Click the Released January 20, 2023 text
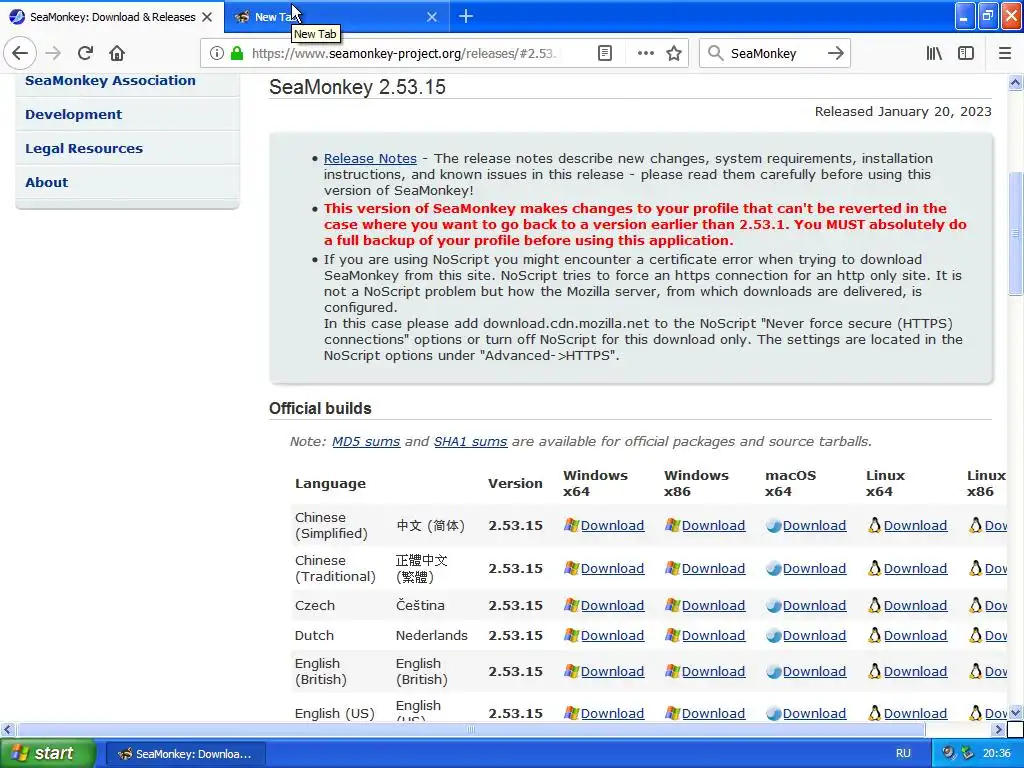1024x768 pixels. pos(903,112)
